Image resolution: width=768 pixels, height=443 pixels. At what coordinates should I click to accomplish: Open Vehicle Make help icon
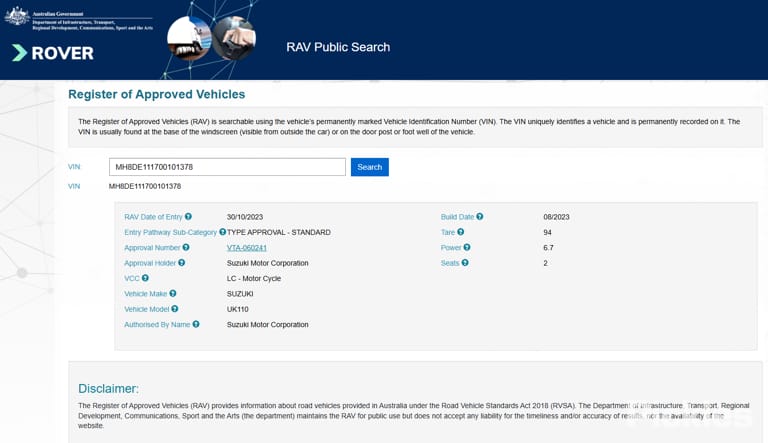click(173, 294)
